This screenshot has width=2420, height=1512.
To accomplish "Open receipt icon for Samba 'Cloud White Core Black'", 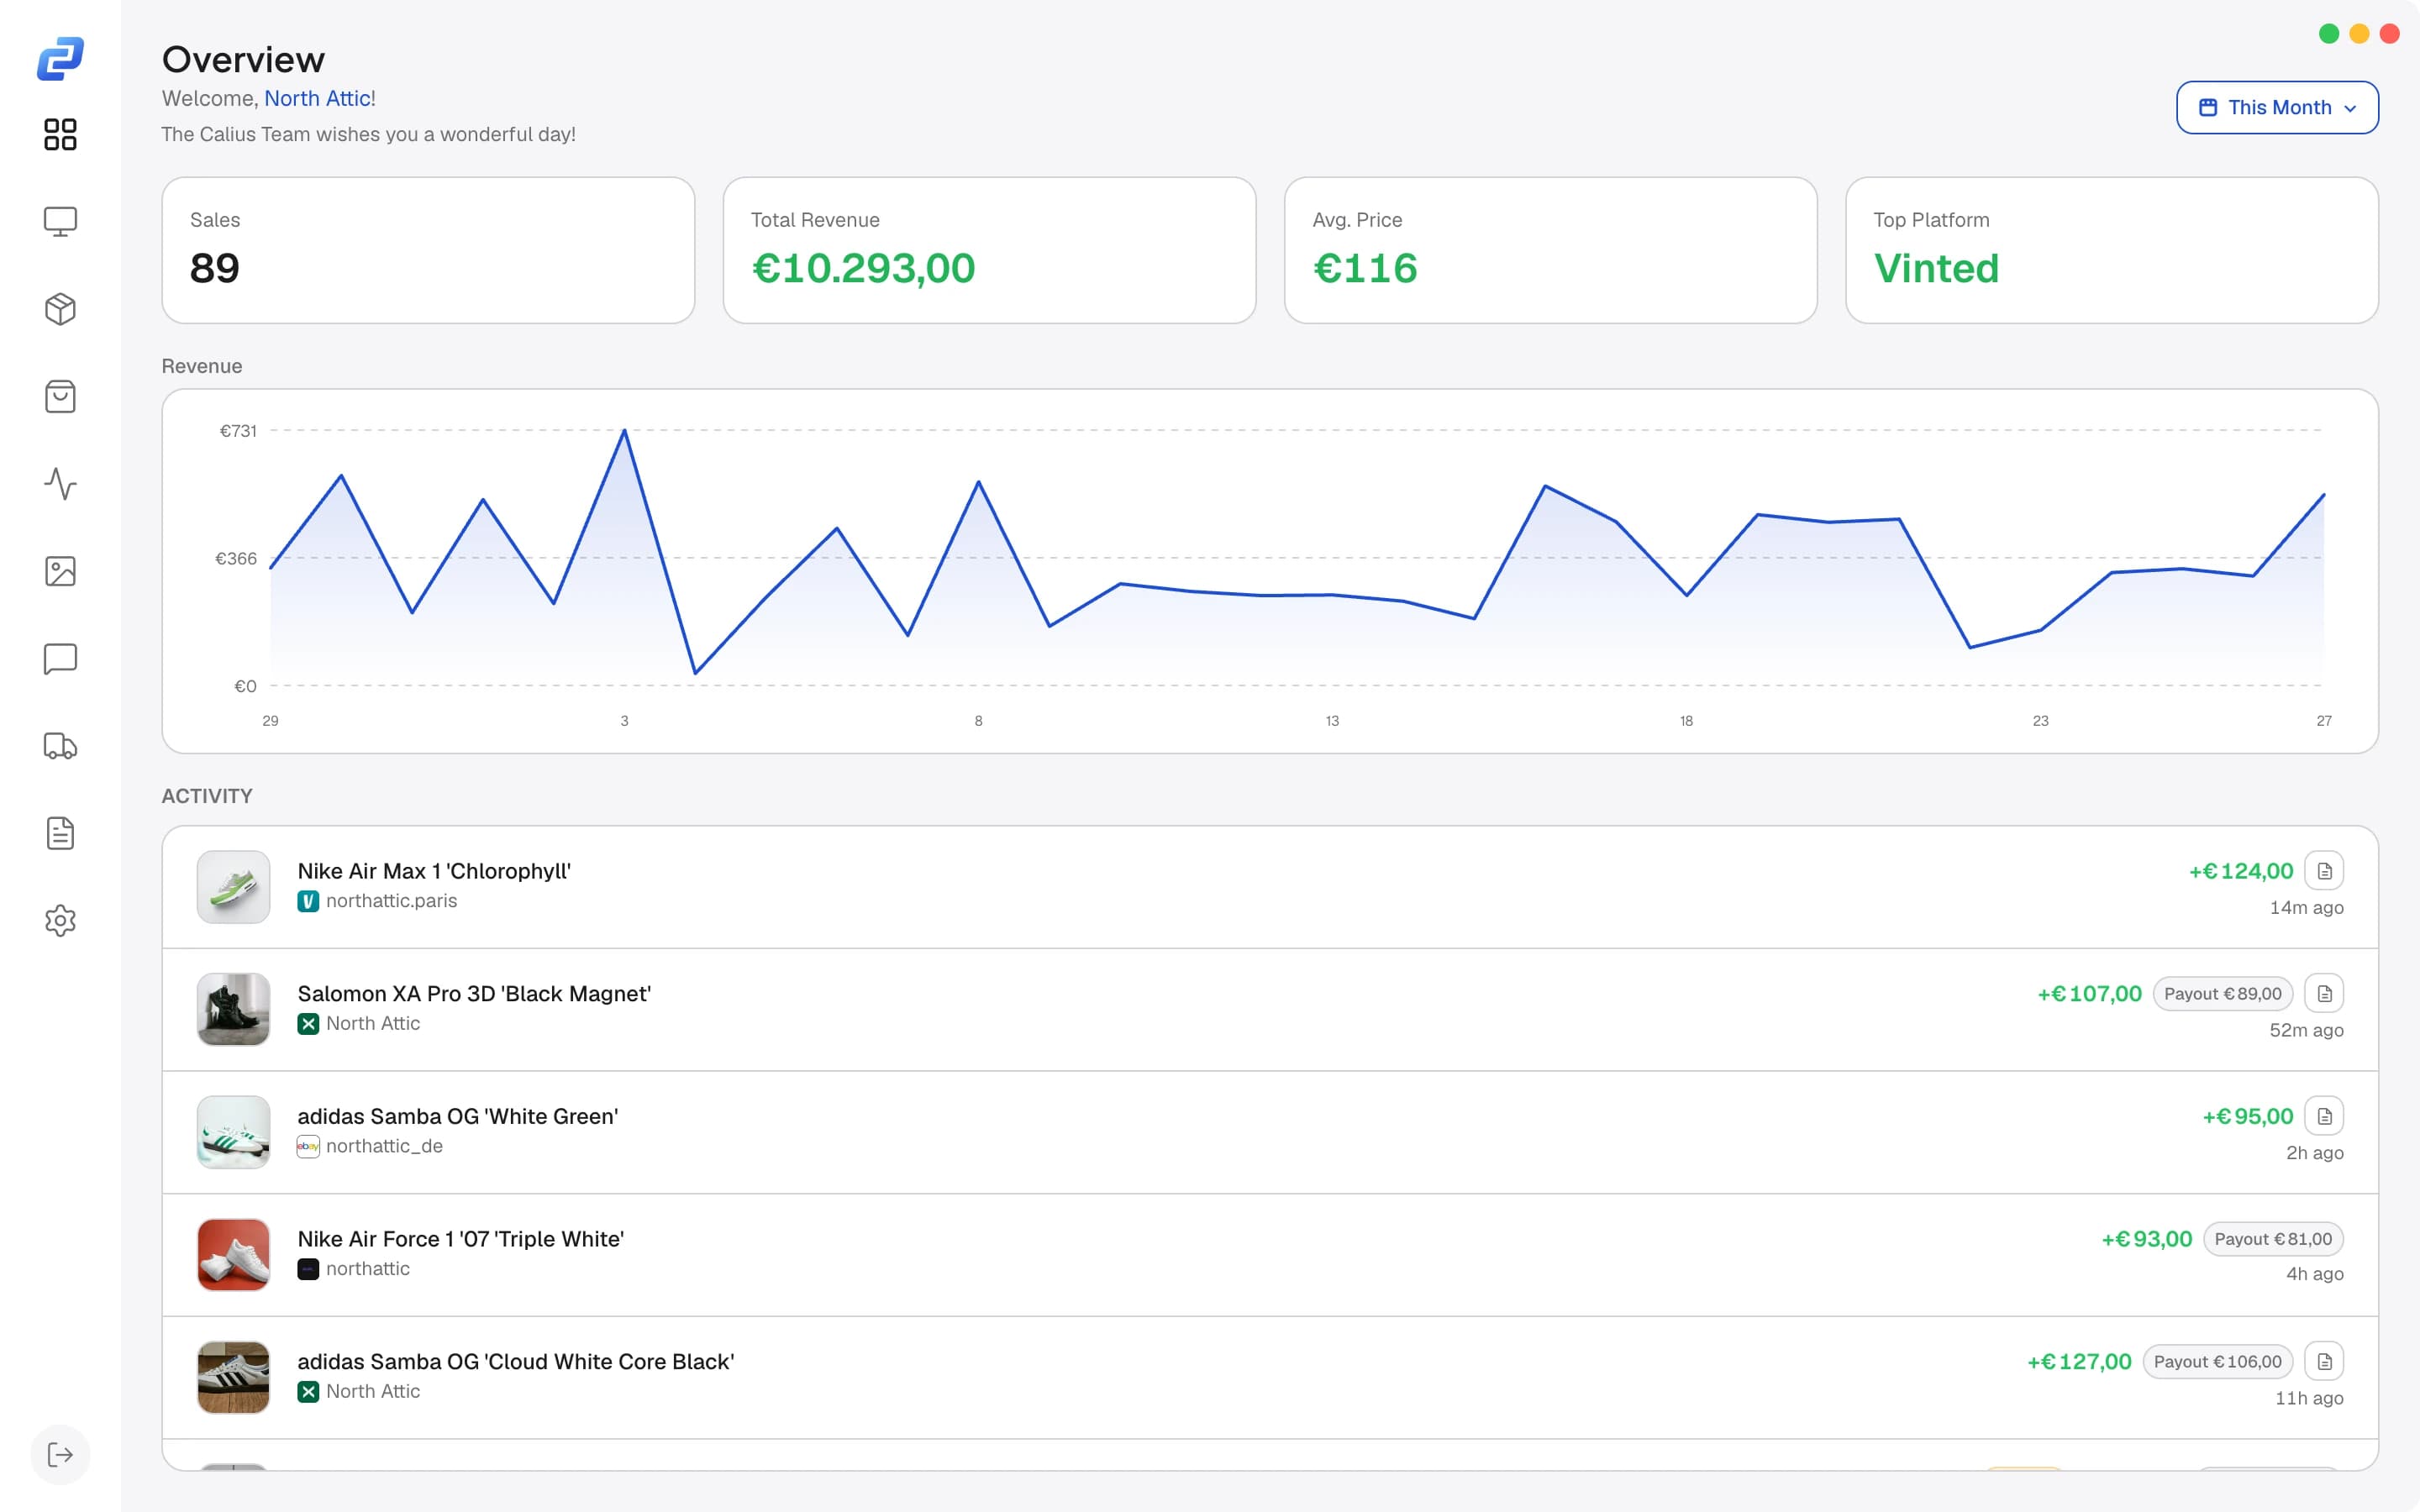I will [2324, 1361].
